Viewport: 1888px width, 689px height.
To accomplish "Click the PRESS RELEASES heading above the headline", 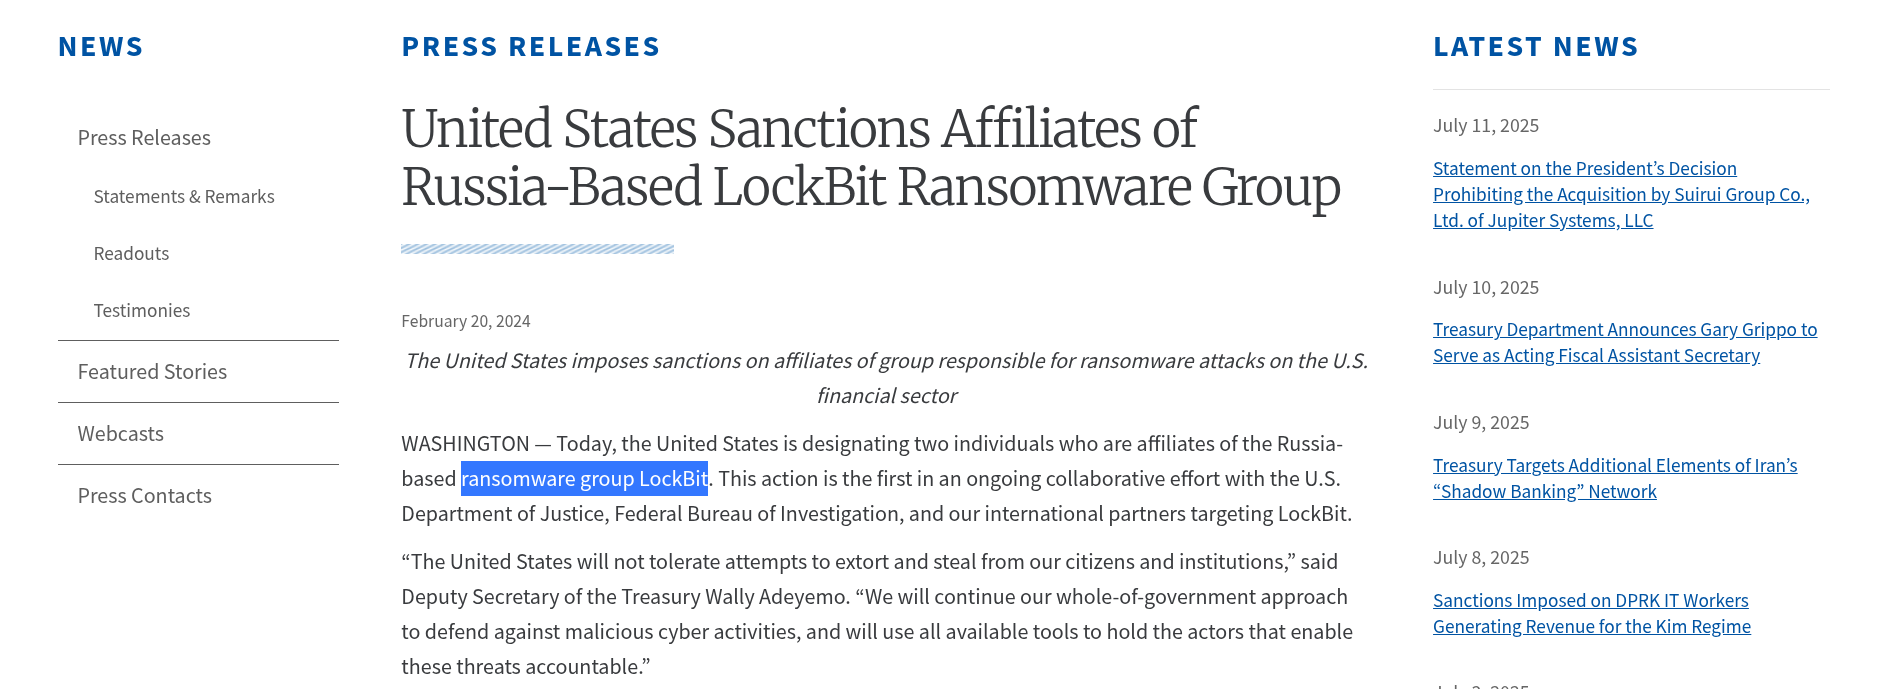I will point(531,47).
